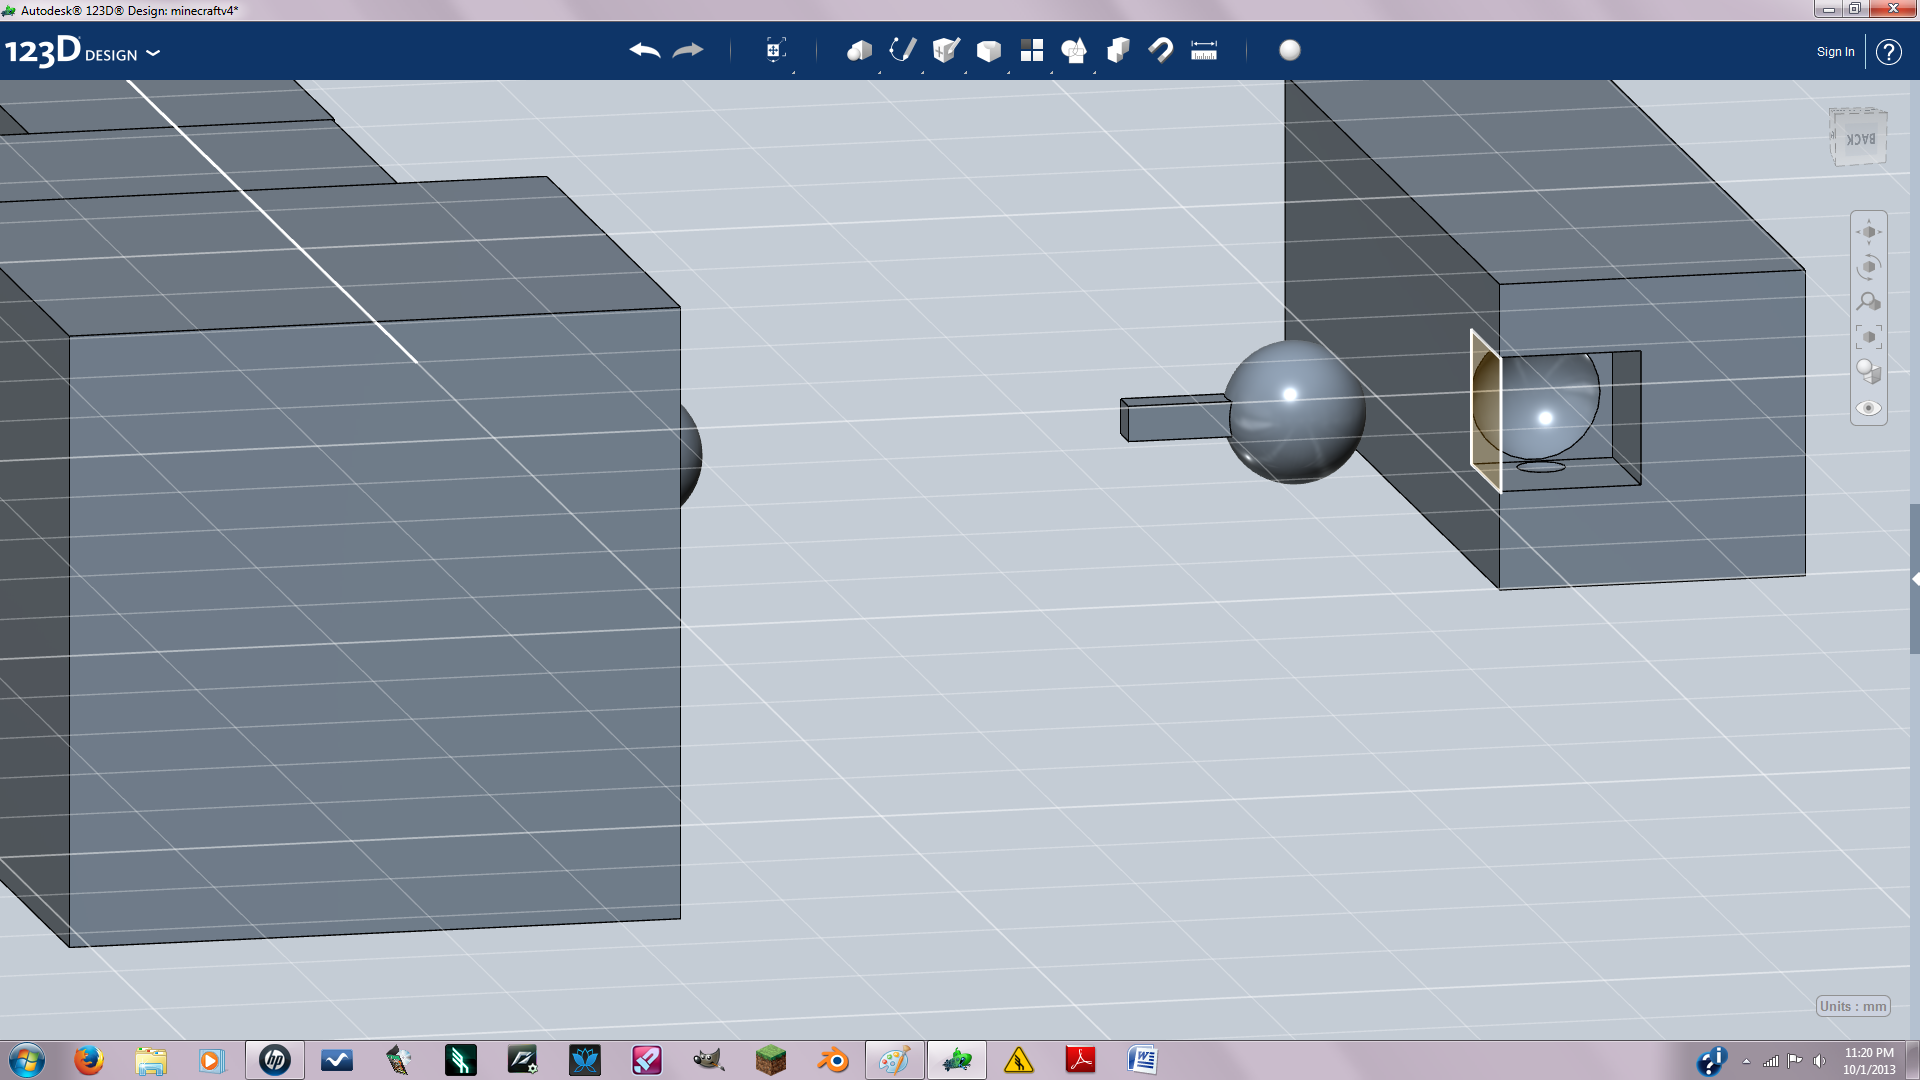The height and width of the screenshot is (1080, 1920).
Task: Select the Orbit navigation tool
Action: pos(1869,267)
